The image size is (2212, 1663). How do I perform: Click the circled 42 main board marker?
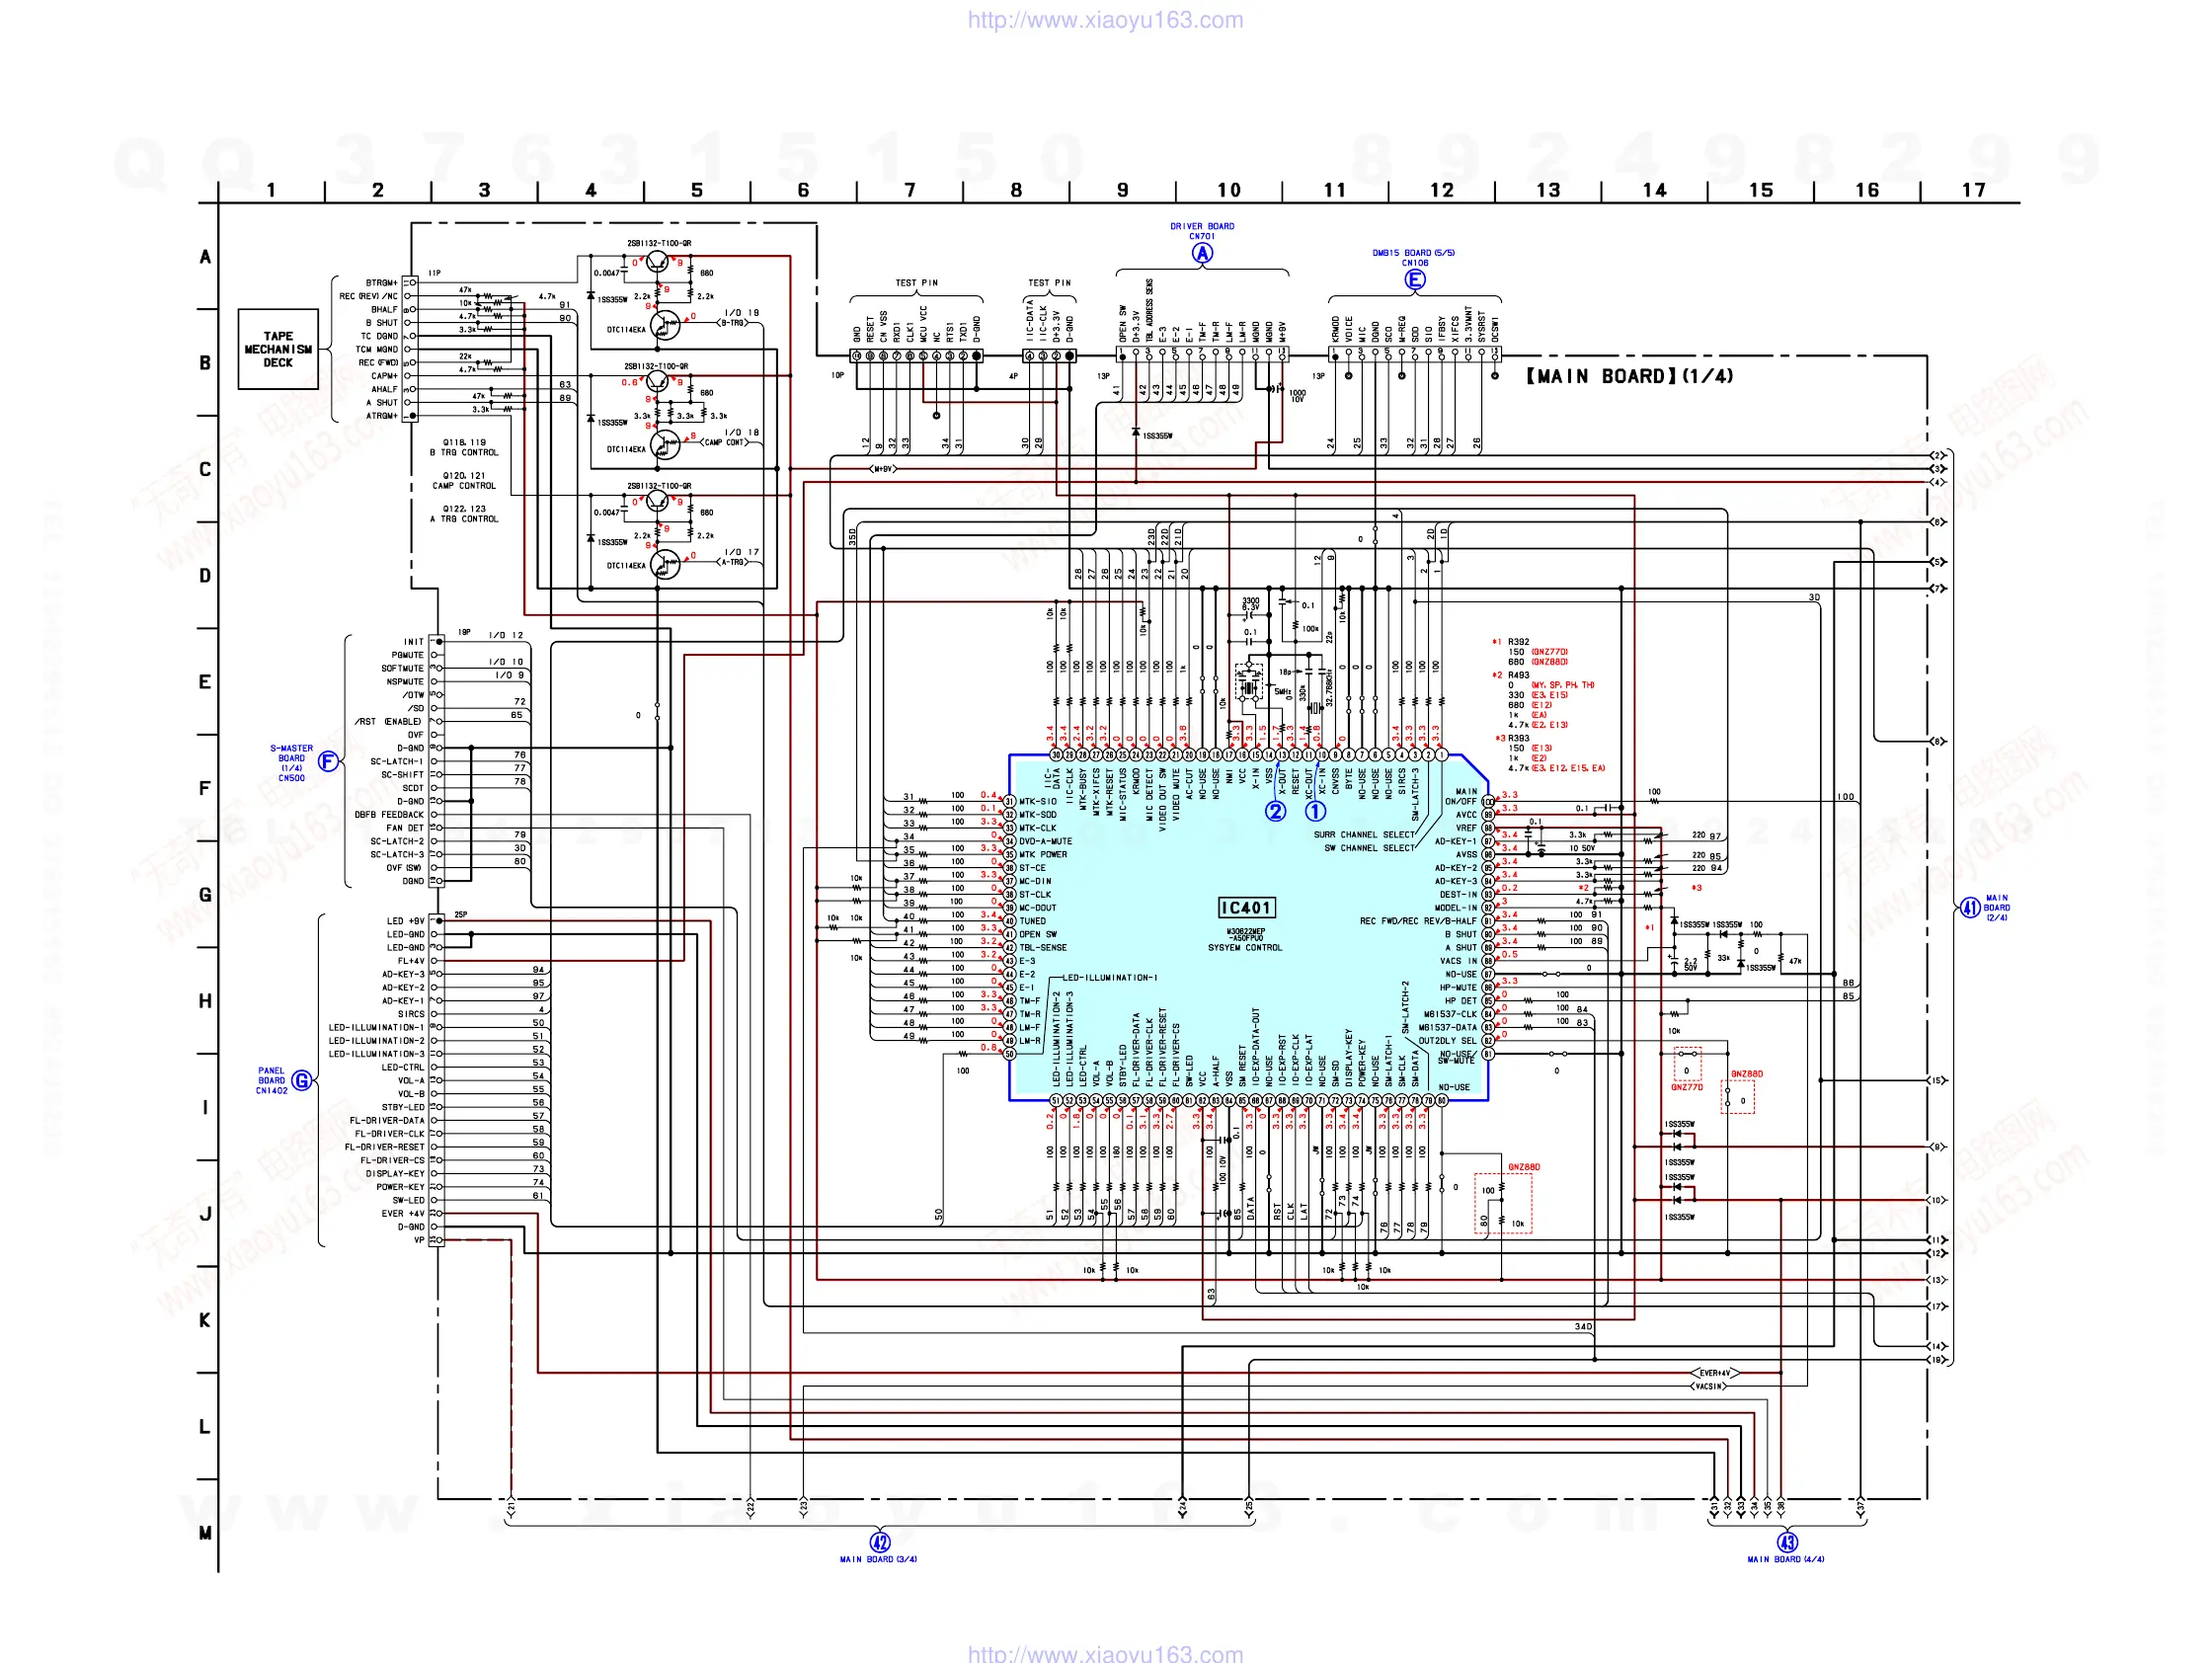click(879, 1542)
